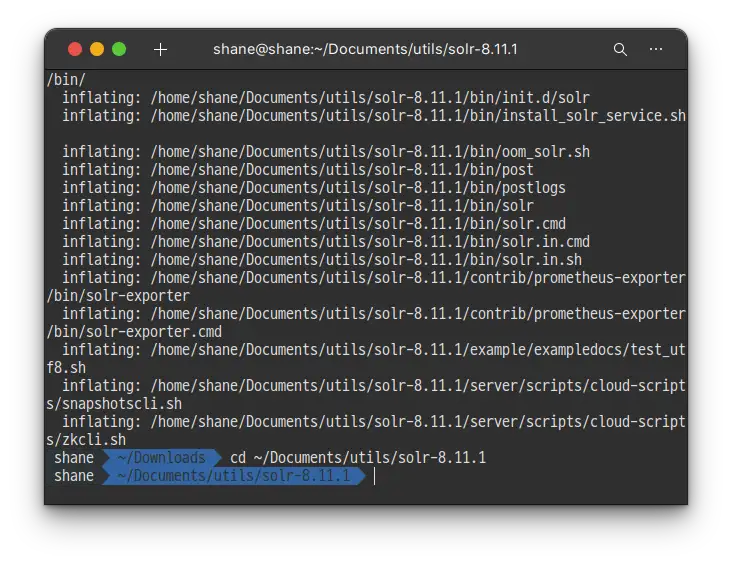This screenshot has height=565, width=732.
Task: Open the three-dots options menu
Action: click(656, 49)
